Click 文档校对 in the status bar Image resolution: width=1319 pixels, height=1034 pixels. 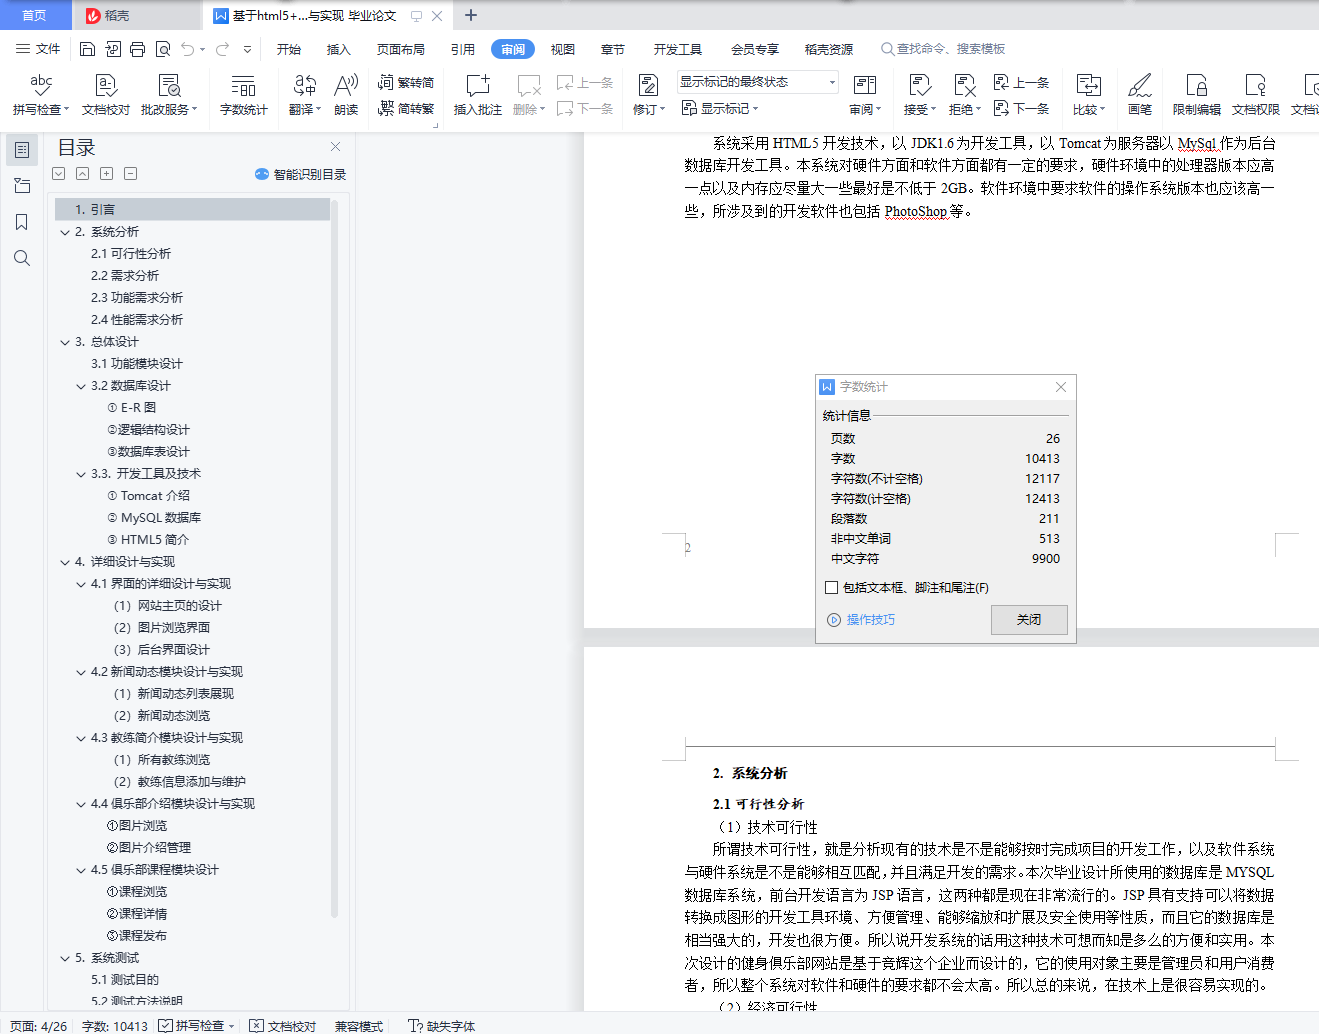(283, 1026)
